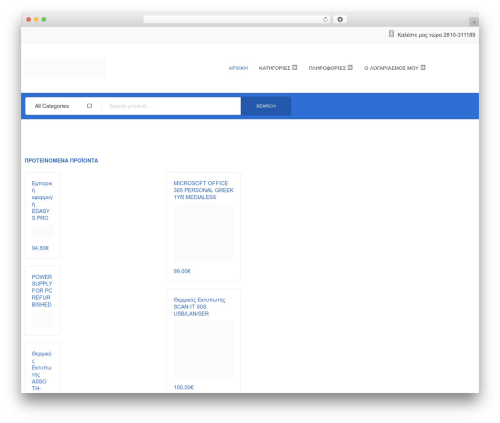This screenshot has width=500, height=423.
Task: Open the POWER SUPPLY FOR PC REFURBISHED link
Action: point(42,291)
